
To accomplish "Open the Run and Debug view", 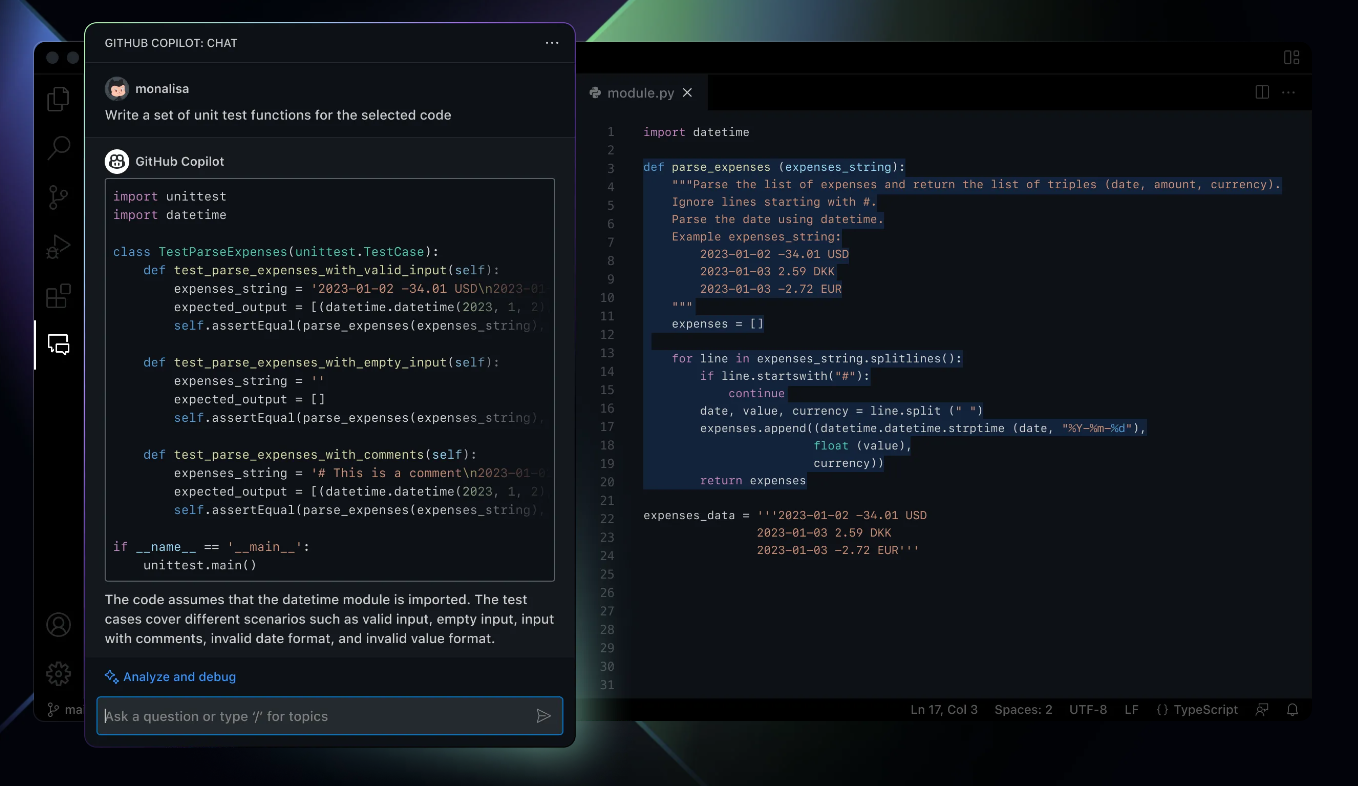I will [x=59, y=246].
